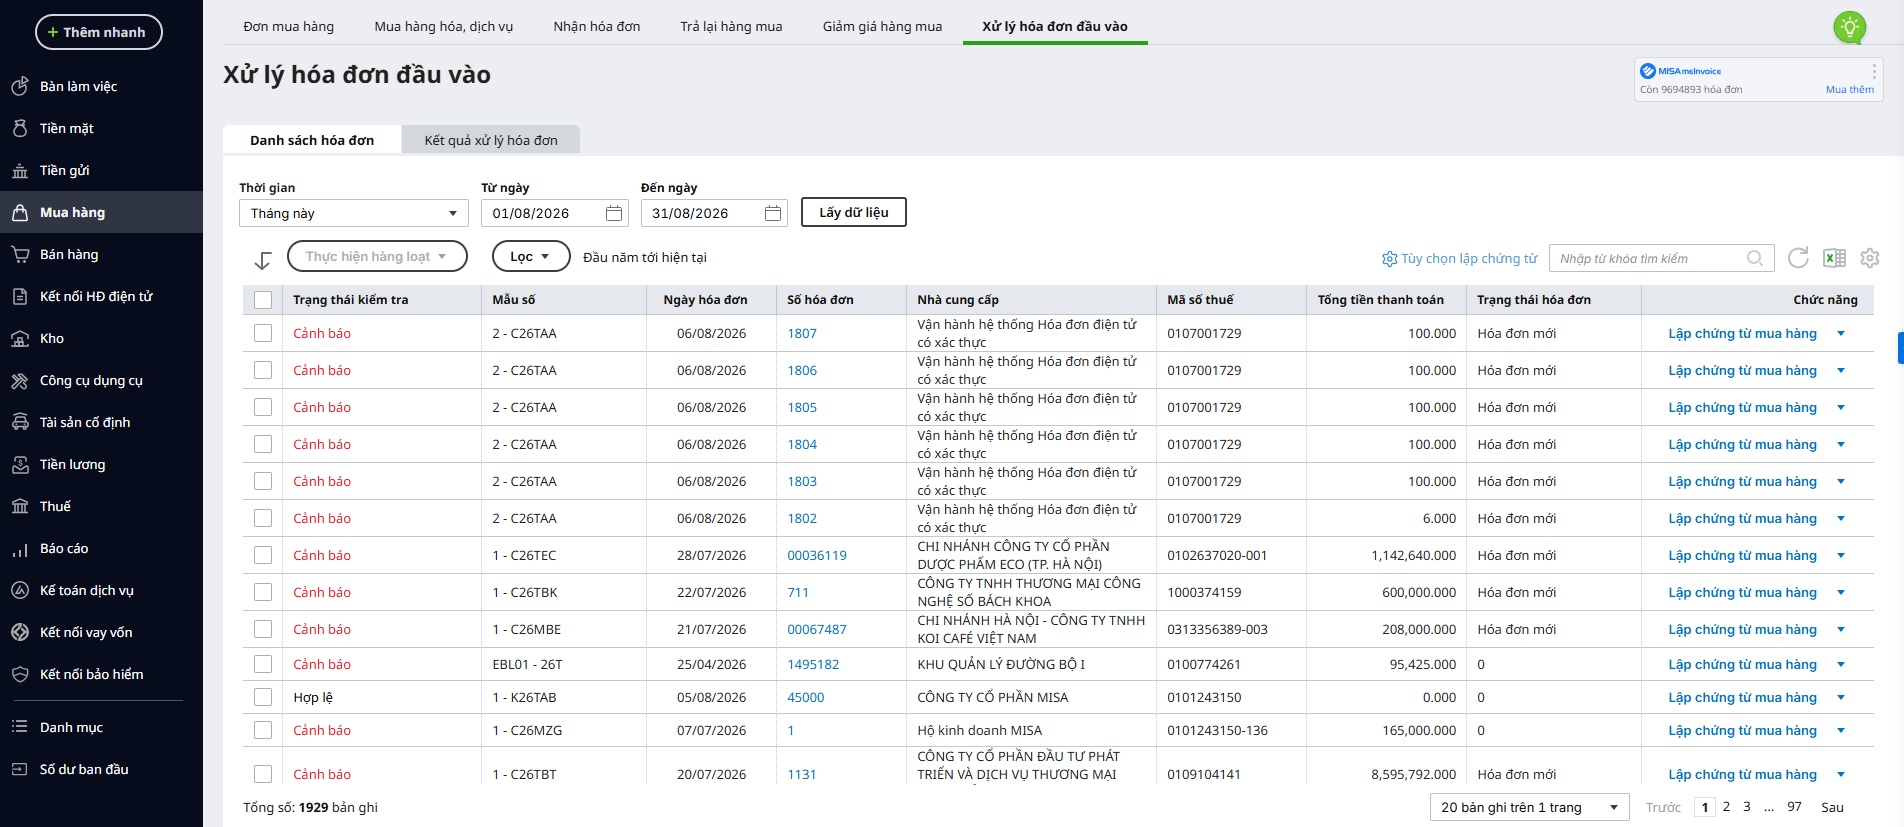Check the row for invoice 45000

click(x=263, y=697)
